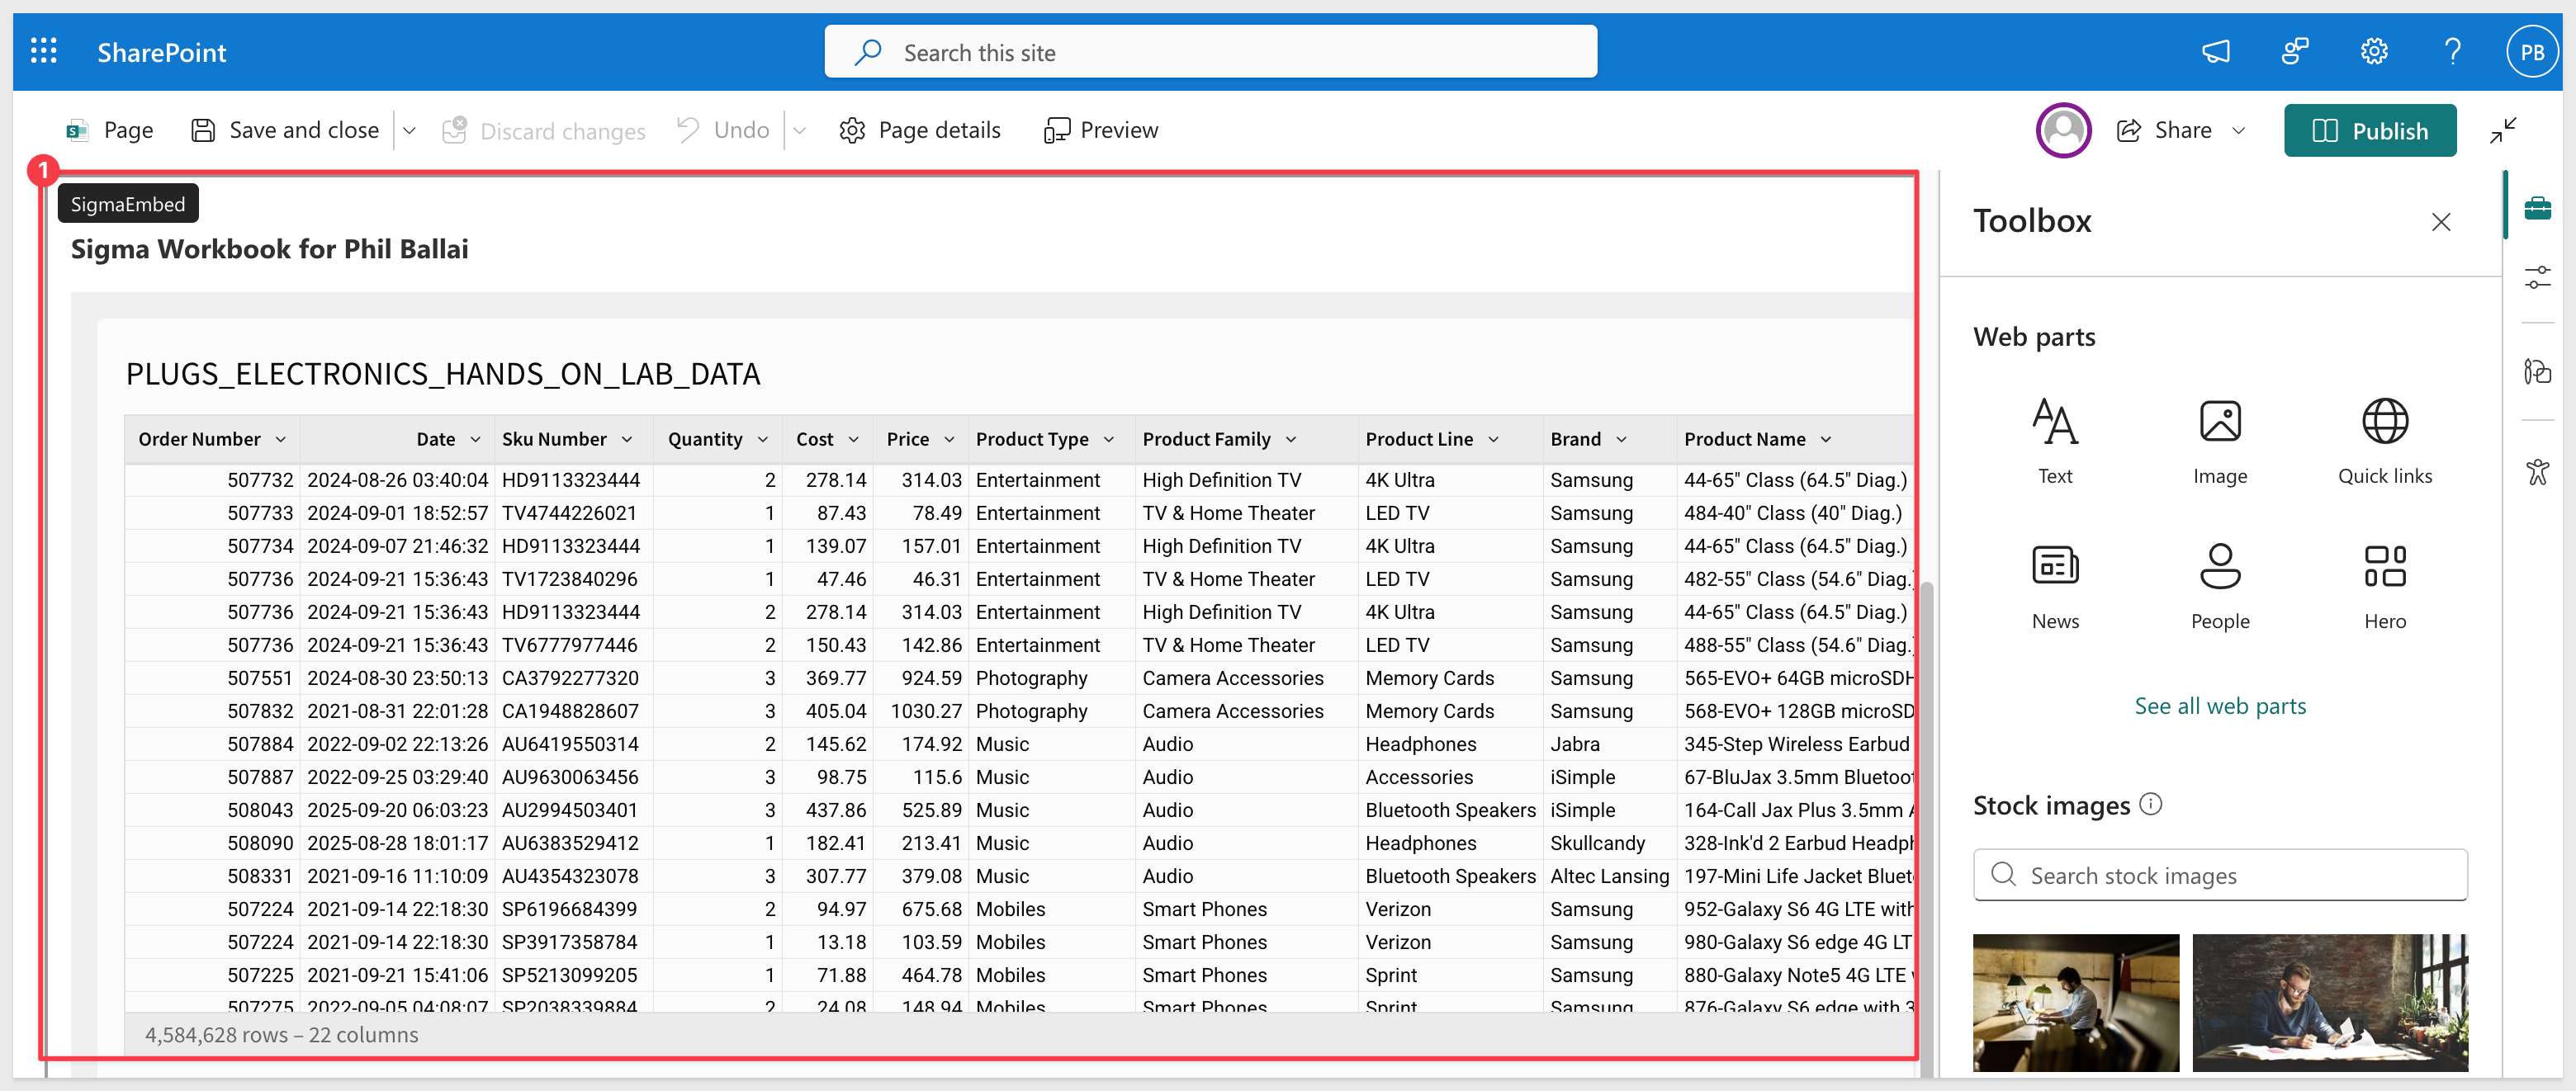Open Page details
Image resolution: width=2576 pixels, height=1091 pixels.
tap(920, 130)
